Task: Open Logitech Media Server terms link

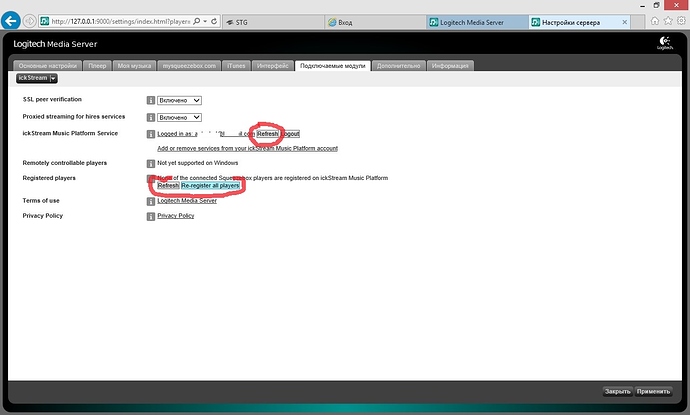Action: pos(187,201)
